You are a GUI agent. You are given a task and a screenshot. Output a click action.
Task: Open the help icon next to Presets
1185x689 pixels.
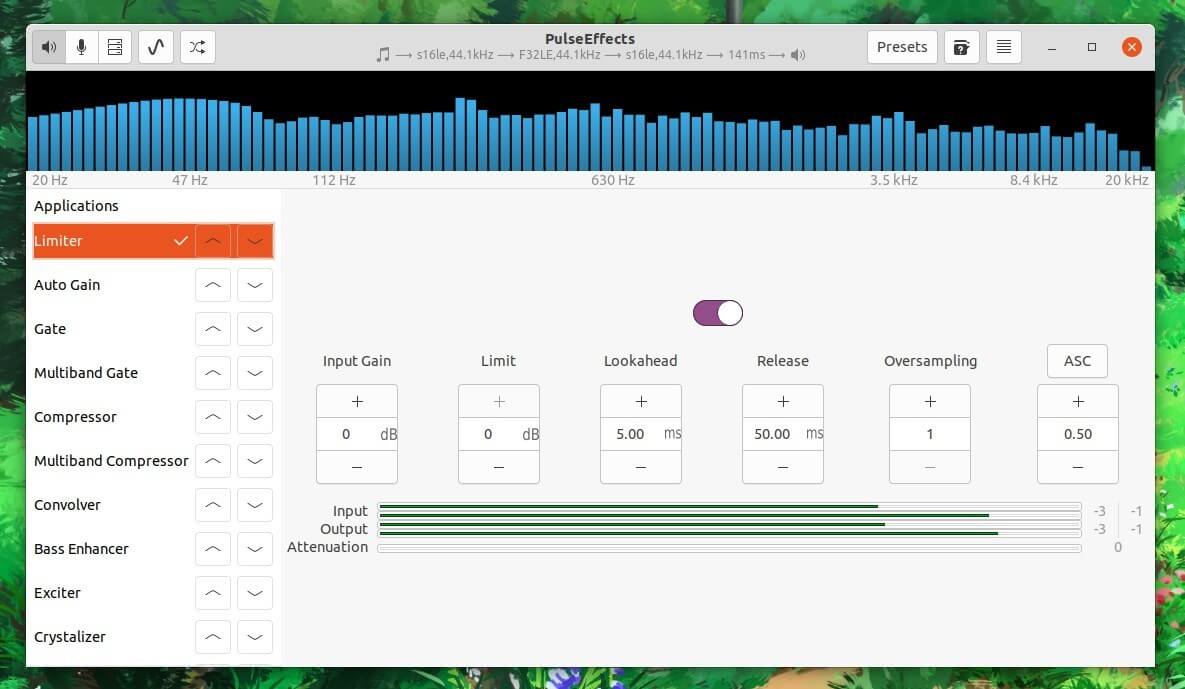(961, 46)
